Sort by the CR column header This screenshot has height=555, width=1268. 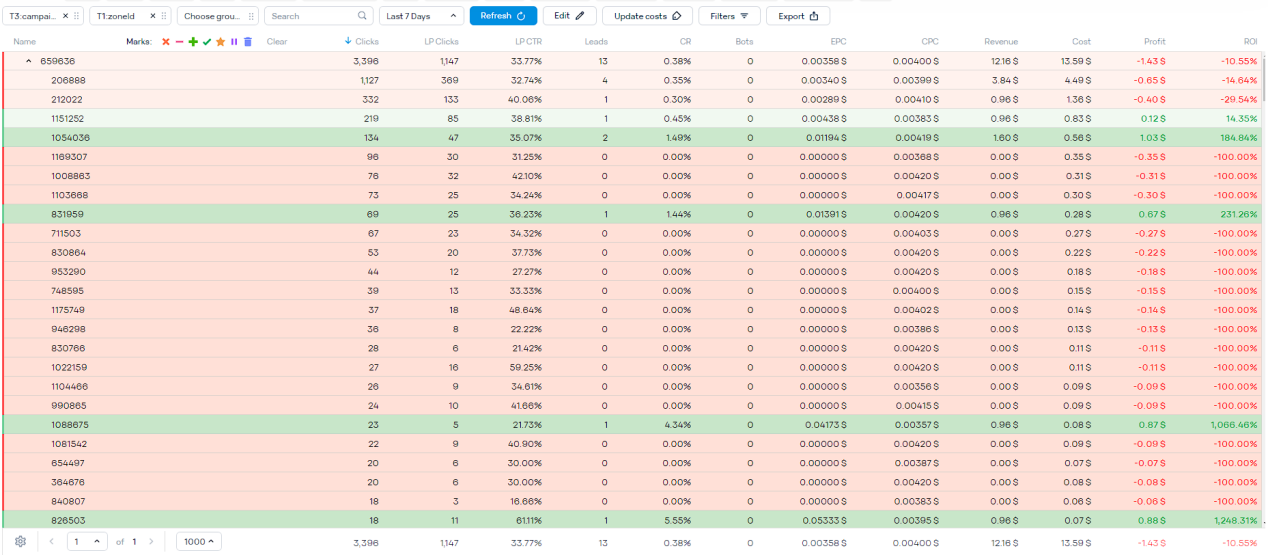click(x=685, y=42)
